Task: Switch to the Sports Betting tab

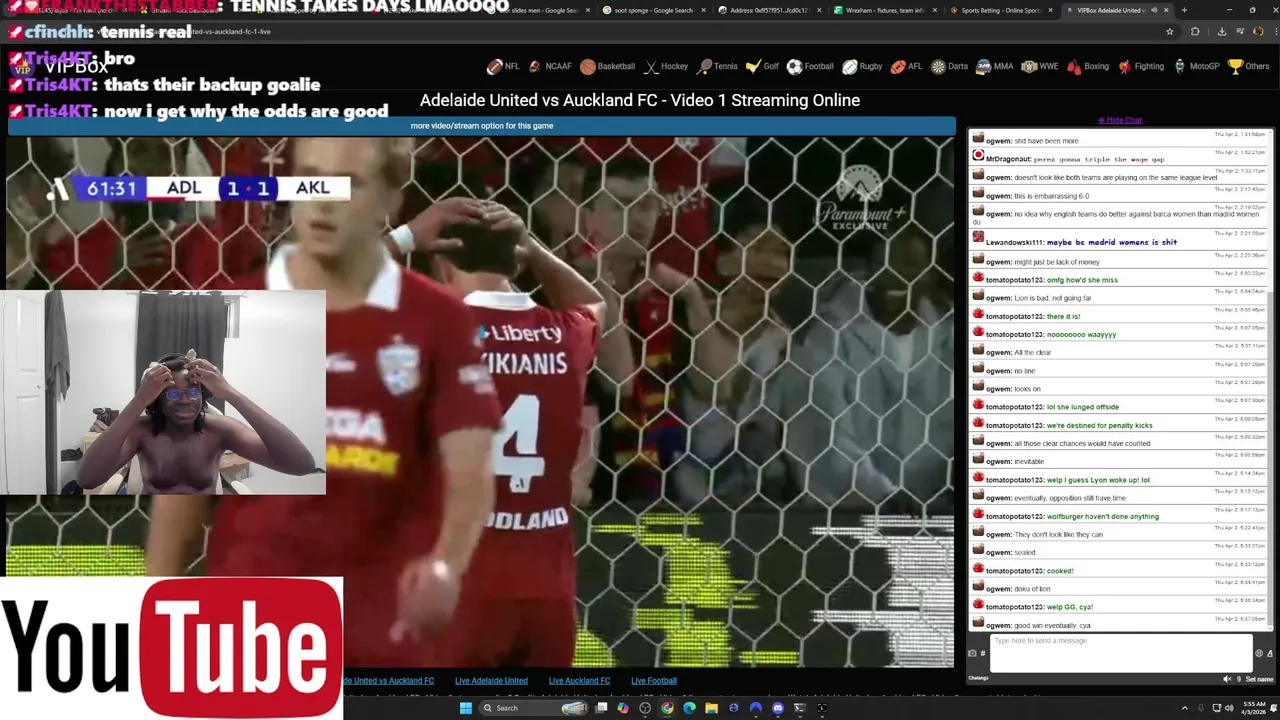Action: click(1000, 10)
